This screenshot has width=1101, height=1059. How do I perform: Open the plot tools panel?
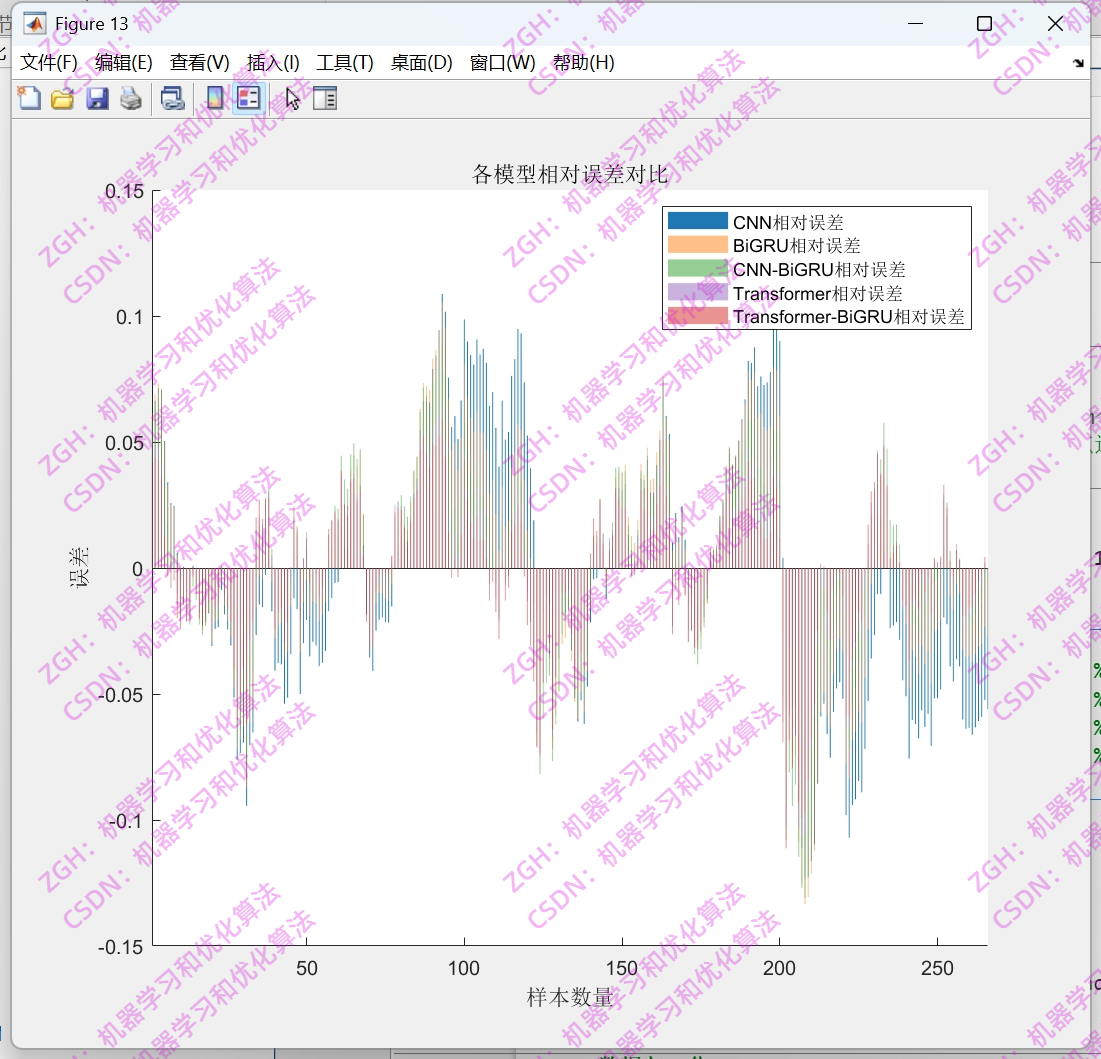tap(325, 98)
